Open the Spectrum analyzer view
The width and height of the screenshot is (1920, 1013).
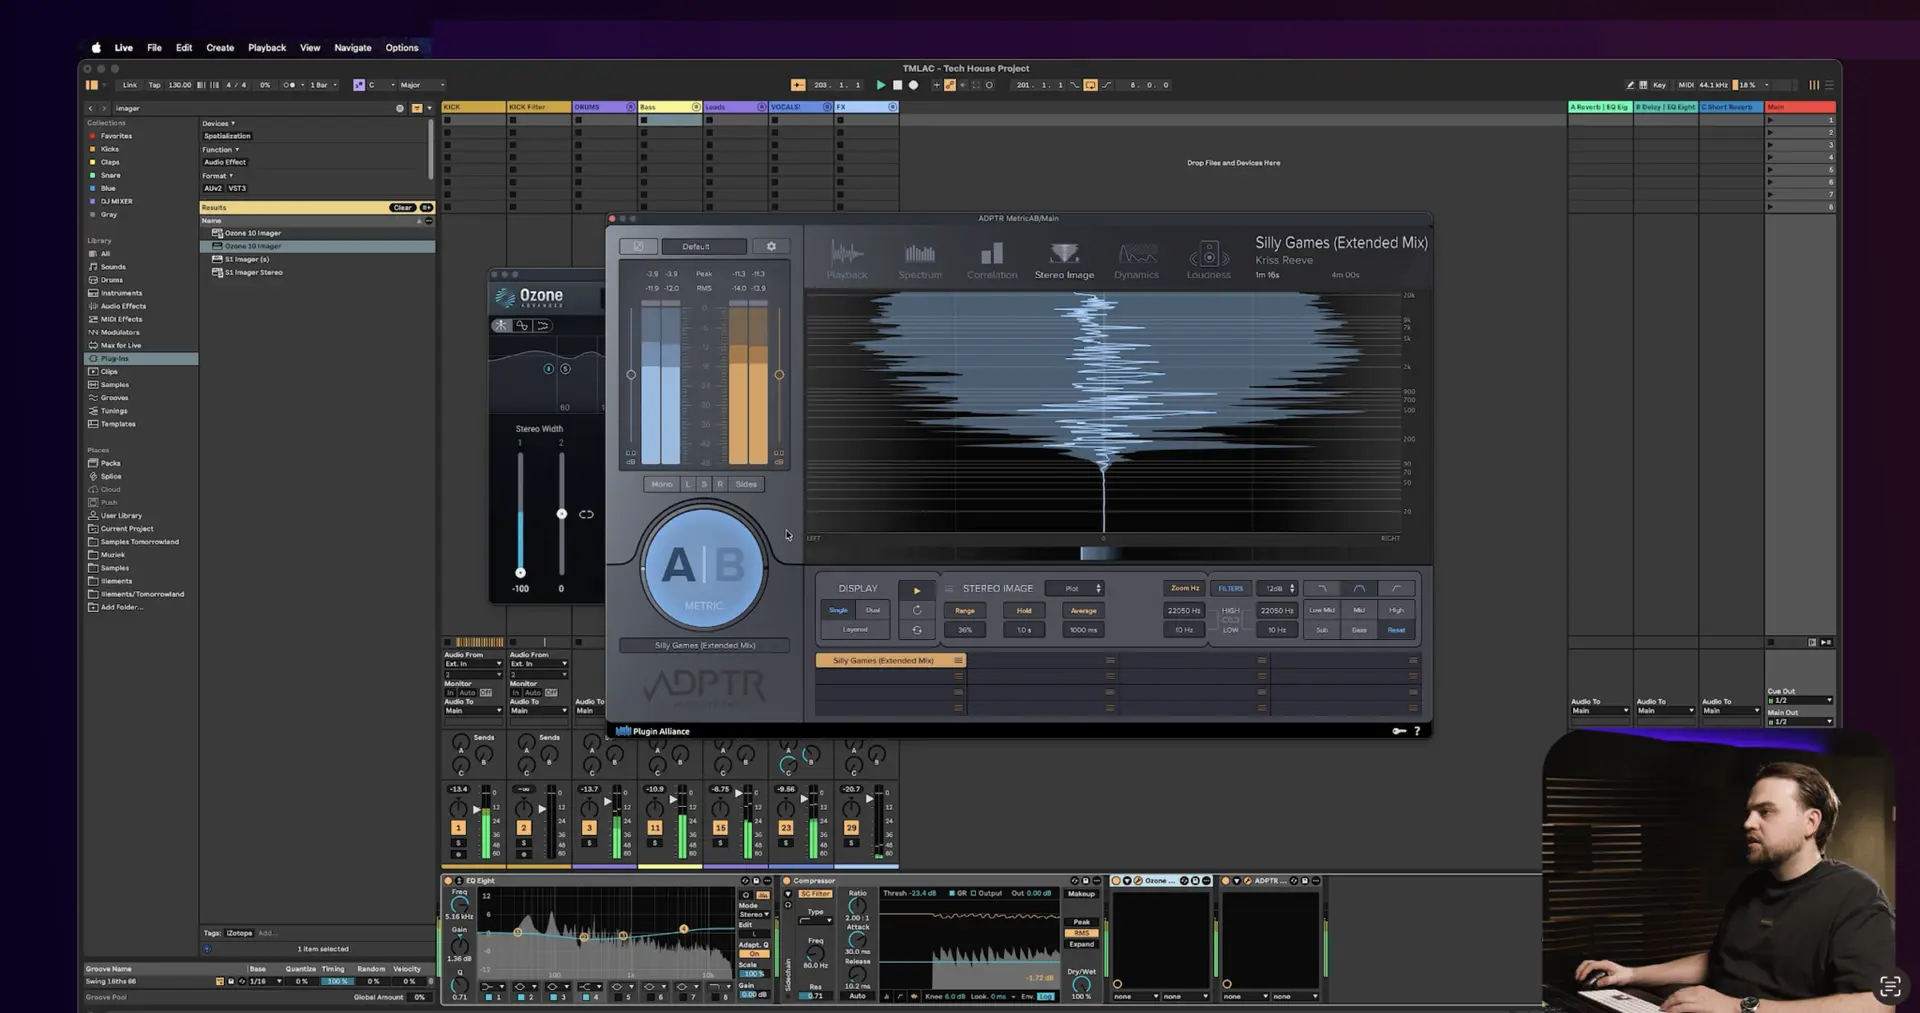coord(920,260)
